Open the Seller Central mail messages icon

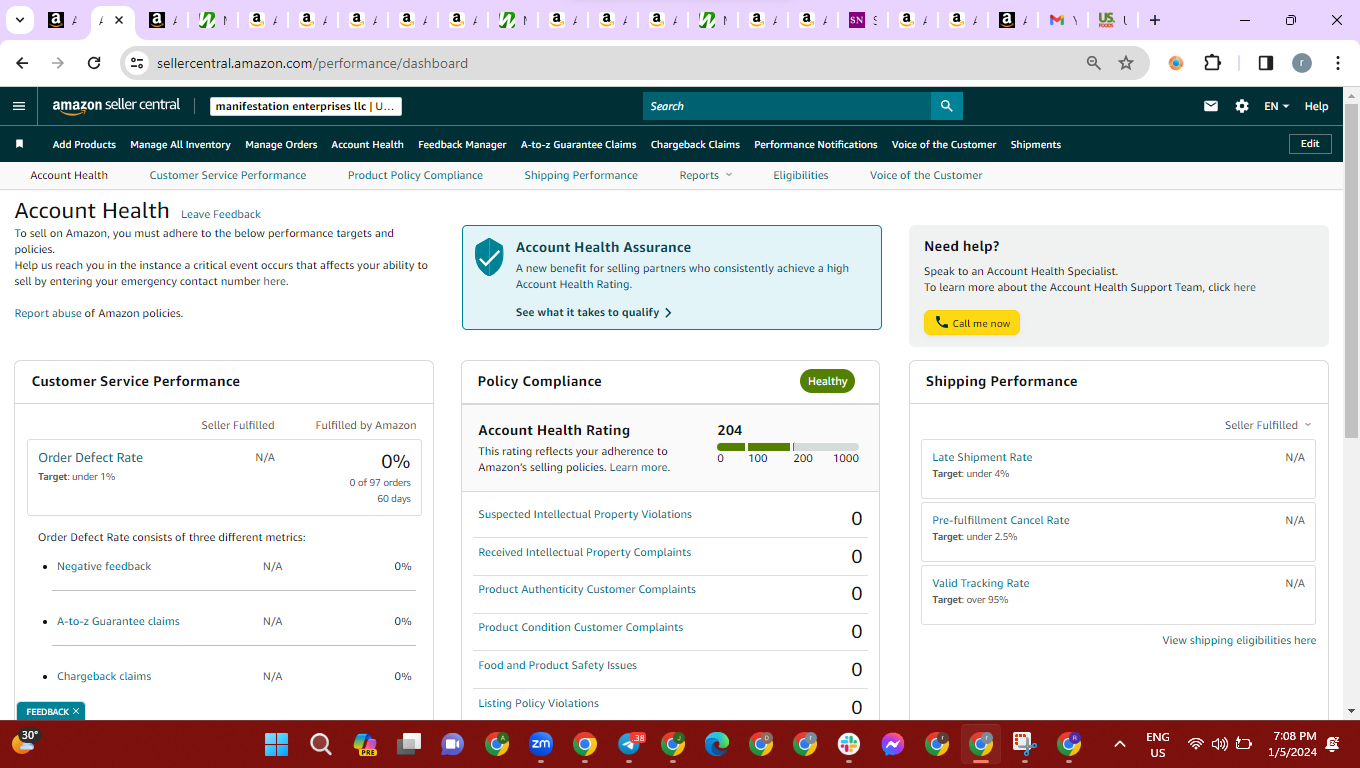1211,106
